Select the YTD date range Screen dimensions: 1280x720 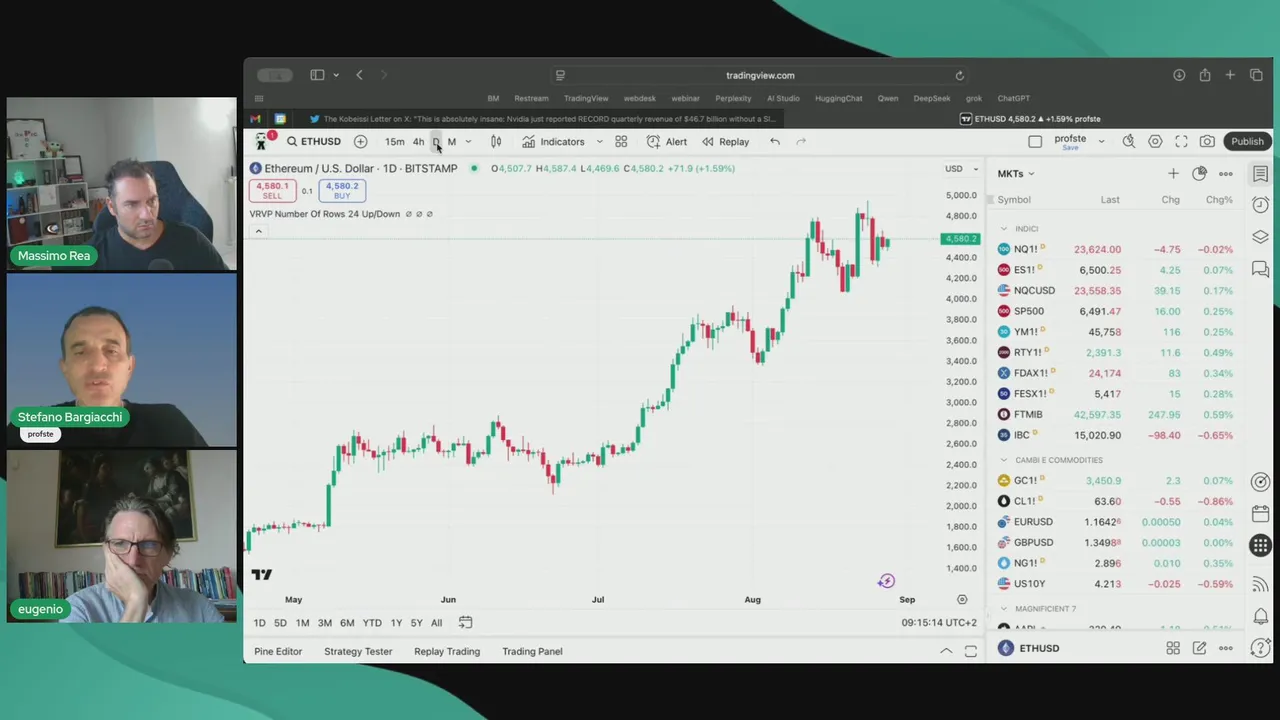tap(372, 623)
